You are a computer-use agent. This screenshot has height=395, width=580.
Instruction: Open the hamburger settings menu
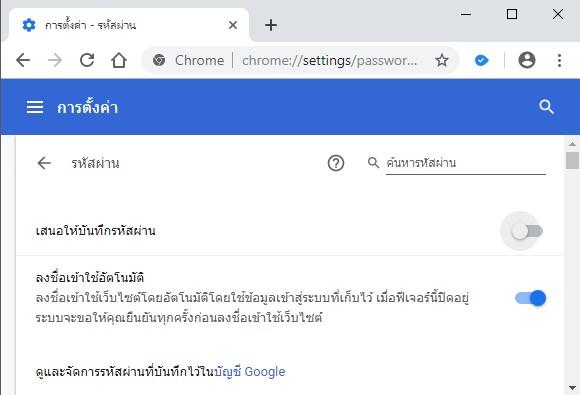(x=35, y=107)
